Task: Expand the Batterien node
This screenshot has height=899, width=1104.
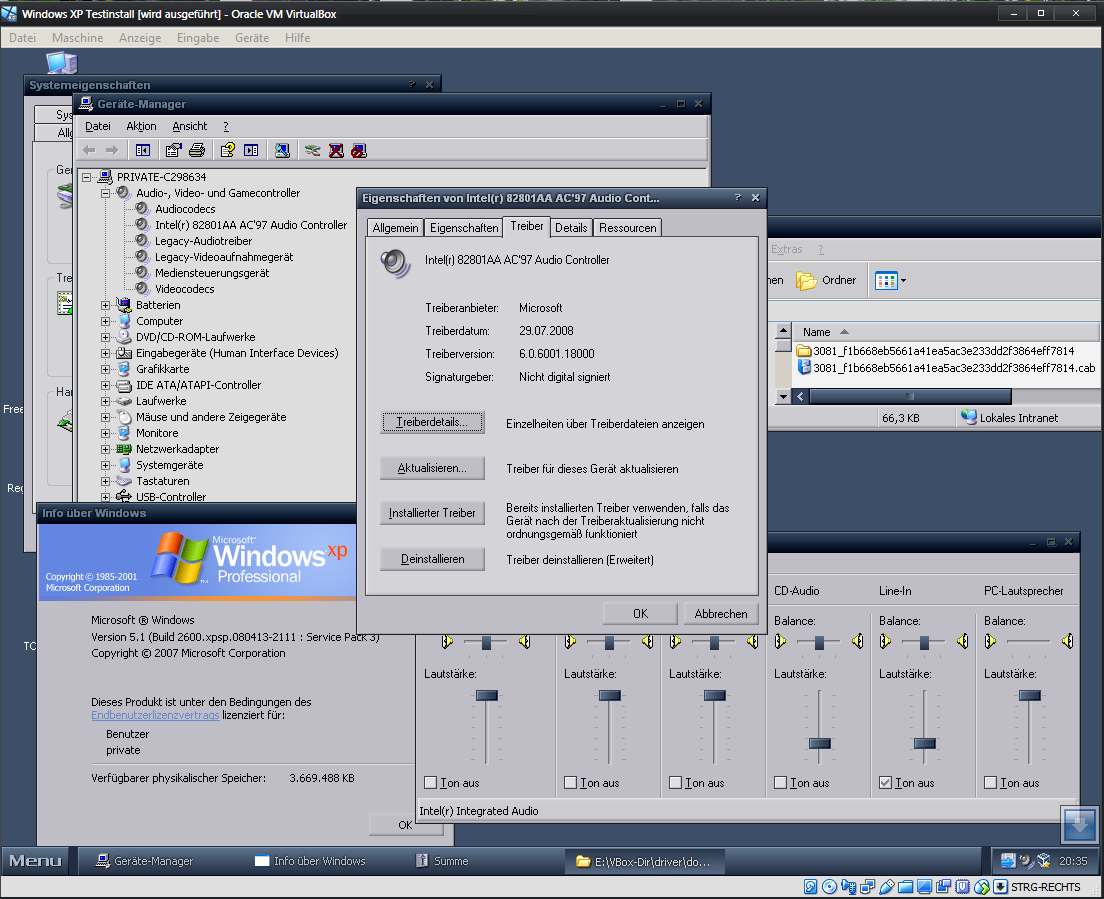Action: 105,305
